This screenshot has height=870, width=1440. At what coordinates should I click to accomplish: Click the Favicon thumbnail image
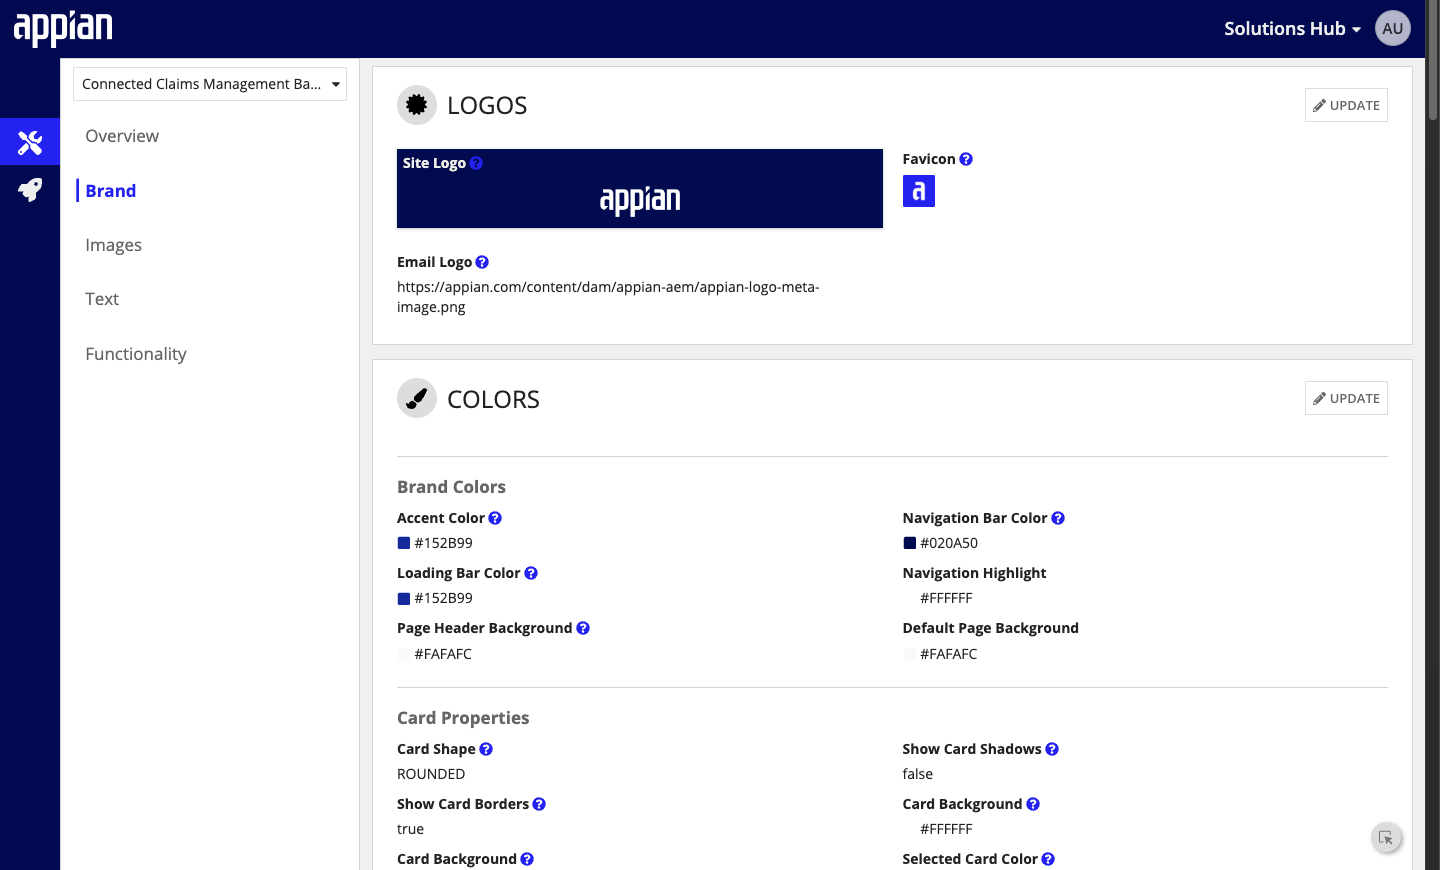pyautogui.click(x=919, y=191)
